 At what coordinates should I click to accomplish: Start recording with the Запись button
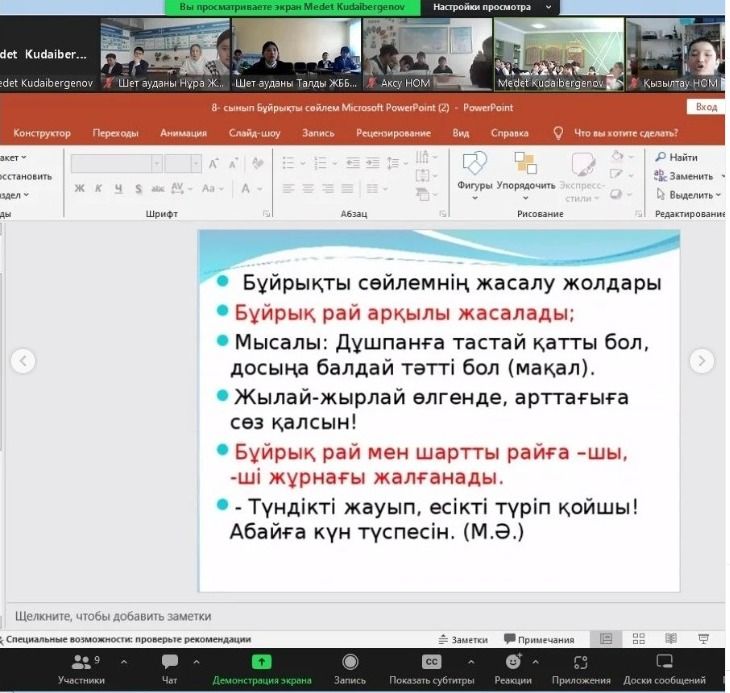(x=350, y=668)
